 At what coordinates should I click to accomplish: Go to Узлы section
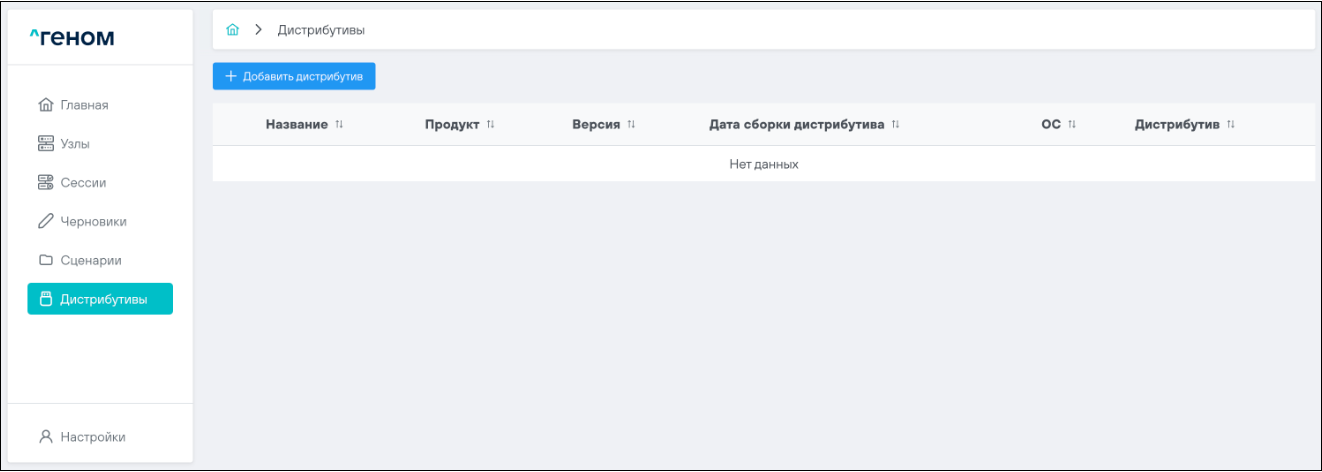[x=74, y=144]
